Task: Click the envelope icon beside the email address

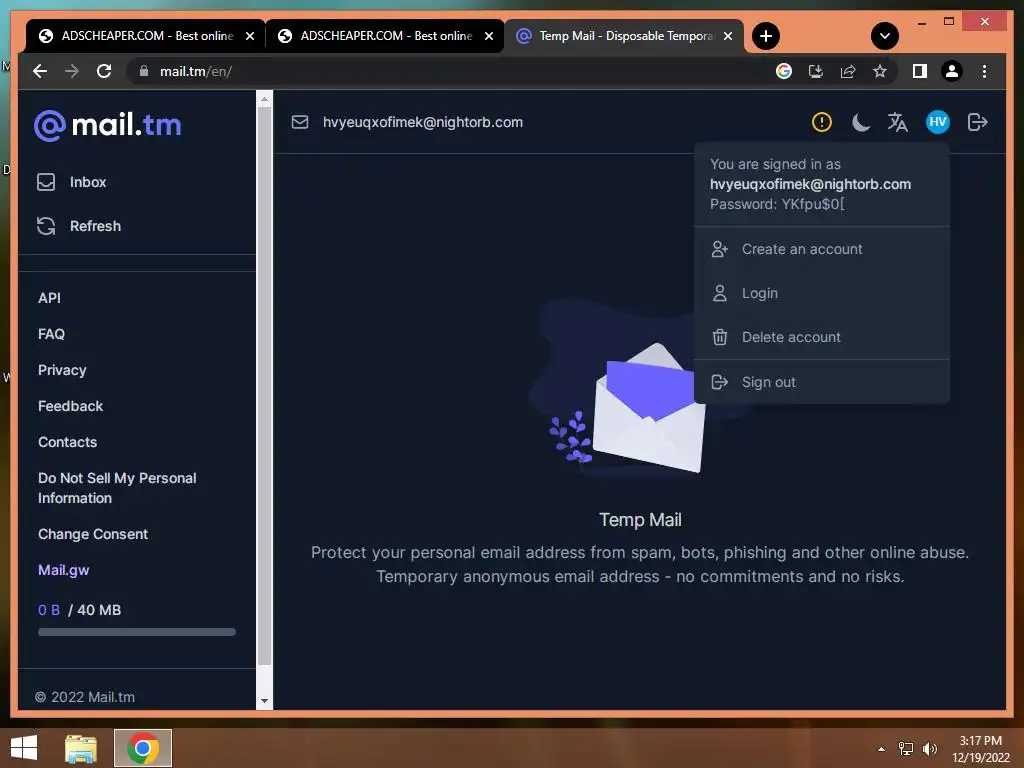Action: point(300,122)
